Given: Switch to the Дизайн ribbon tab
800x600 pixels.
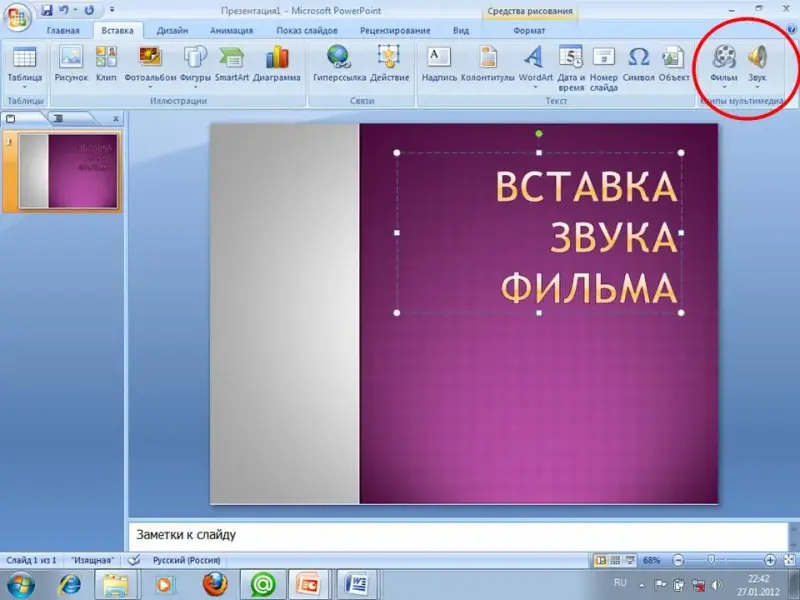Looking at the screenshot, I should coord(173,31).
